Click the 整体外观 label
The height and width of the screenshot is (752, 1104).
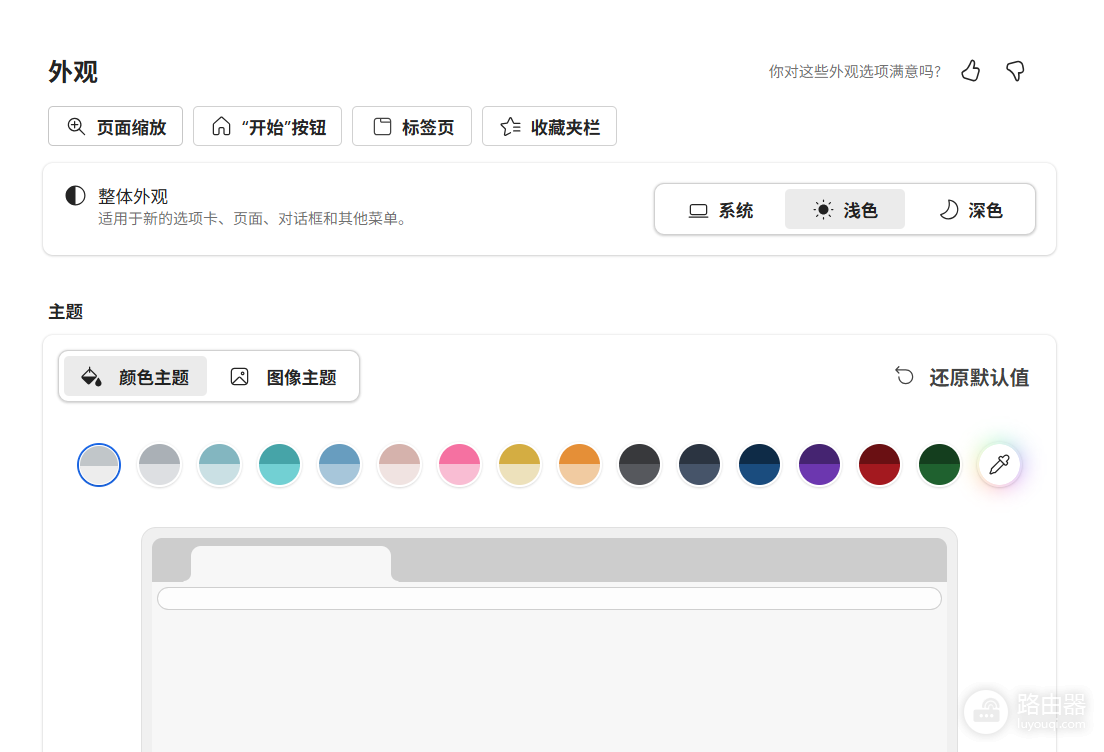(x=132, y=196)
